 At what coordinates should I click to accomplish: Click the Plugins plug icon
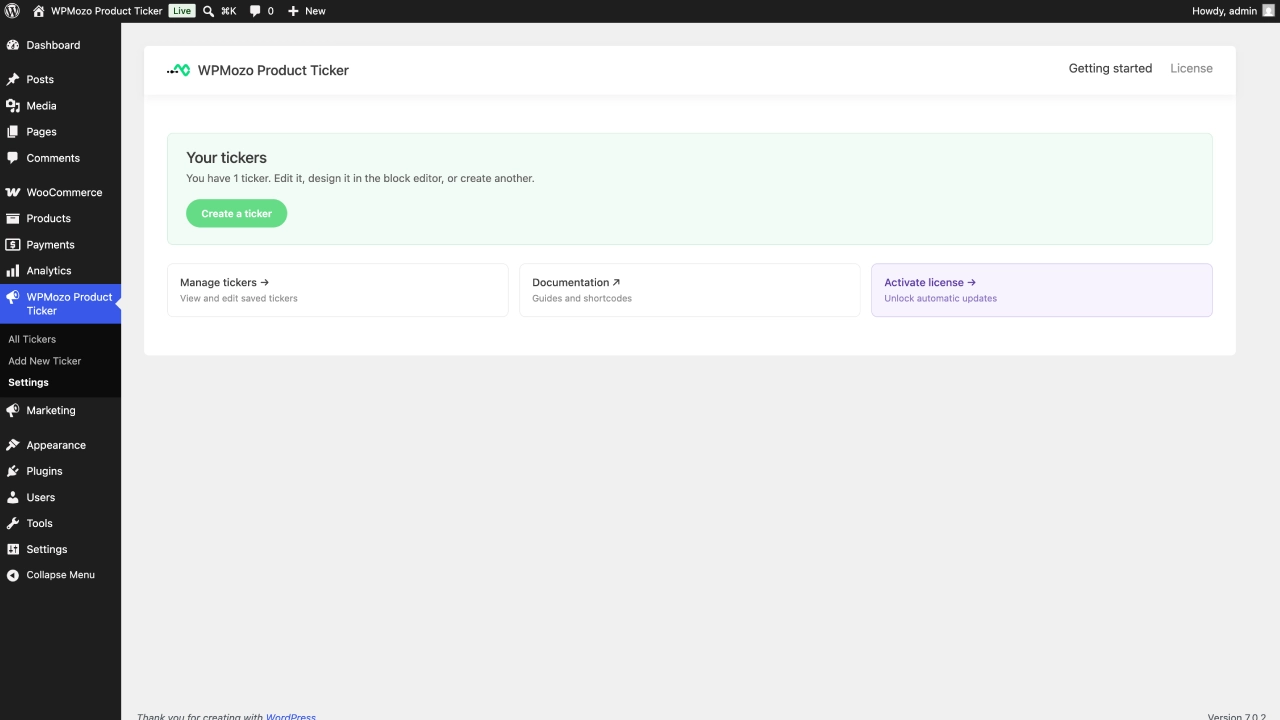13,471
